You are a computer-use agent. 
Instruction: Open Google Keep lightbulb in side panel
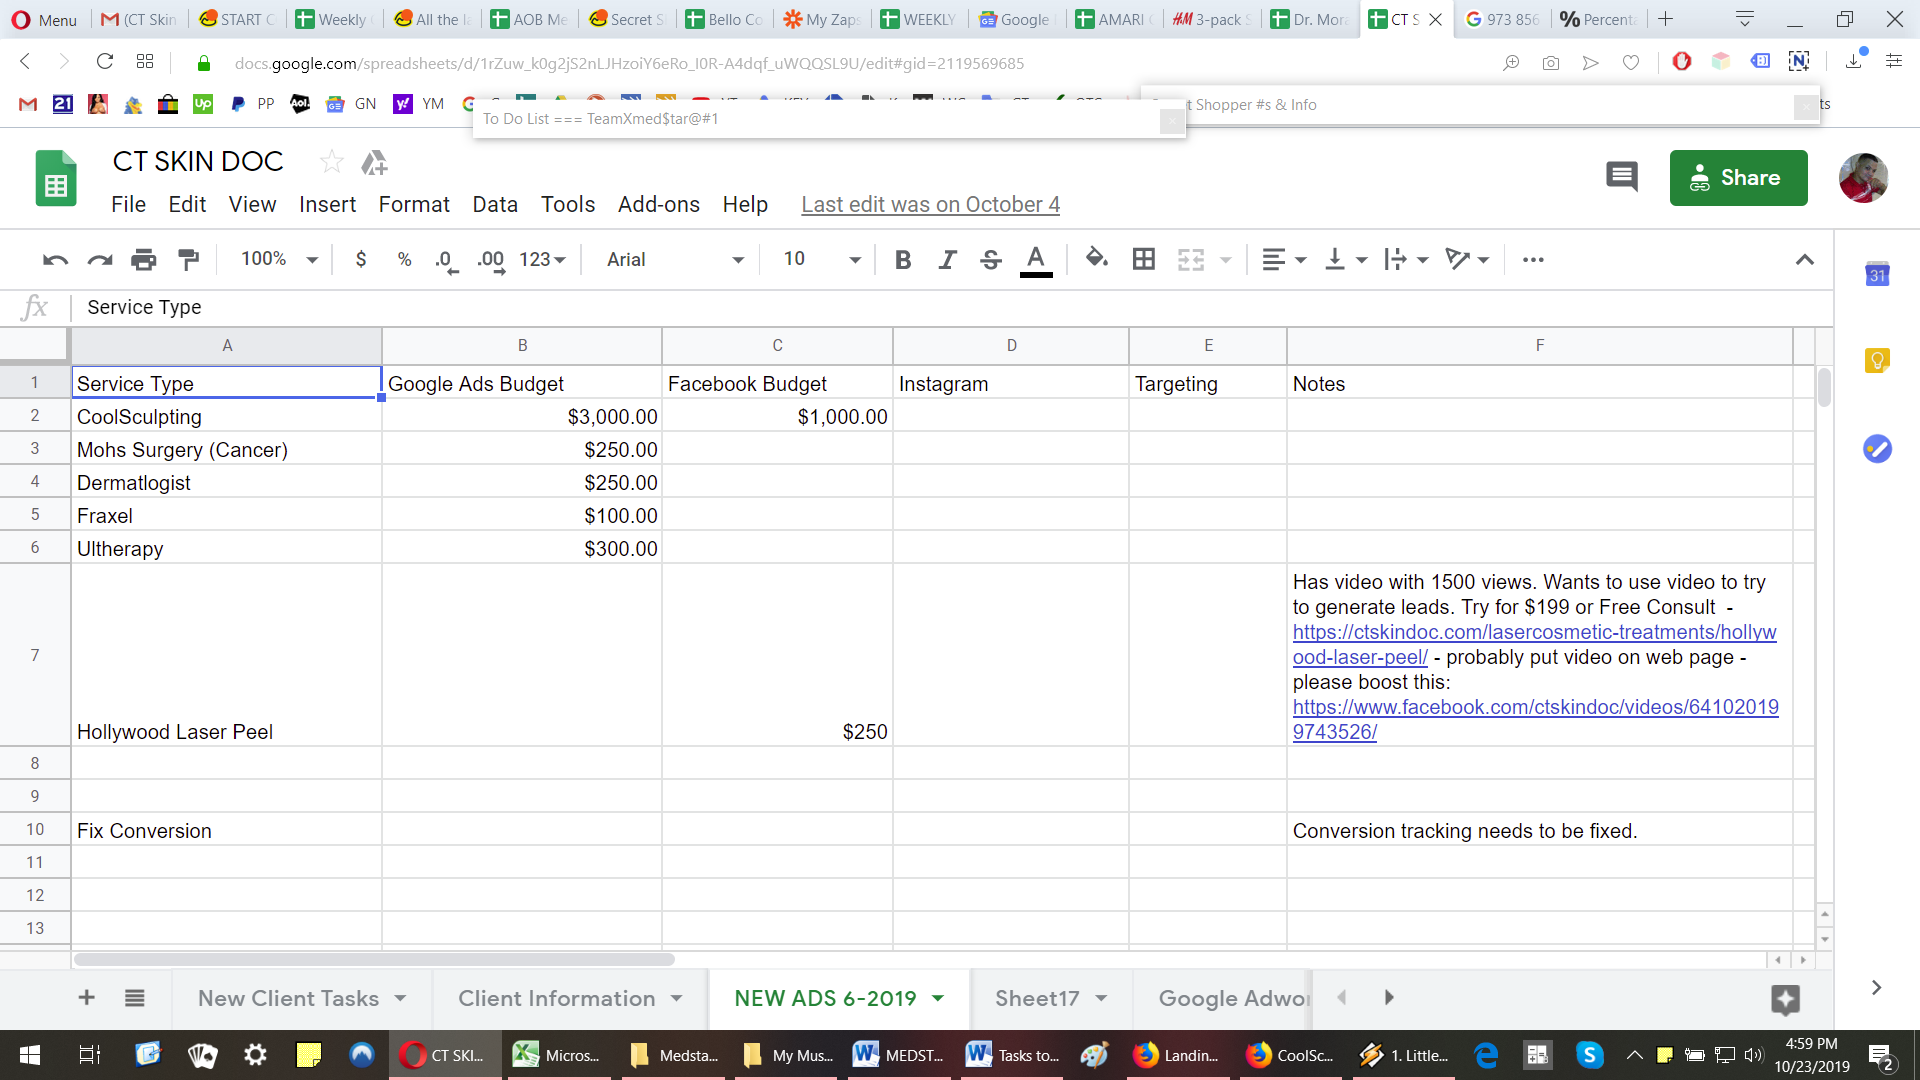pyautogui.click(x=1877, y=361)
